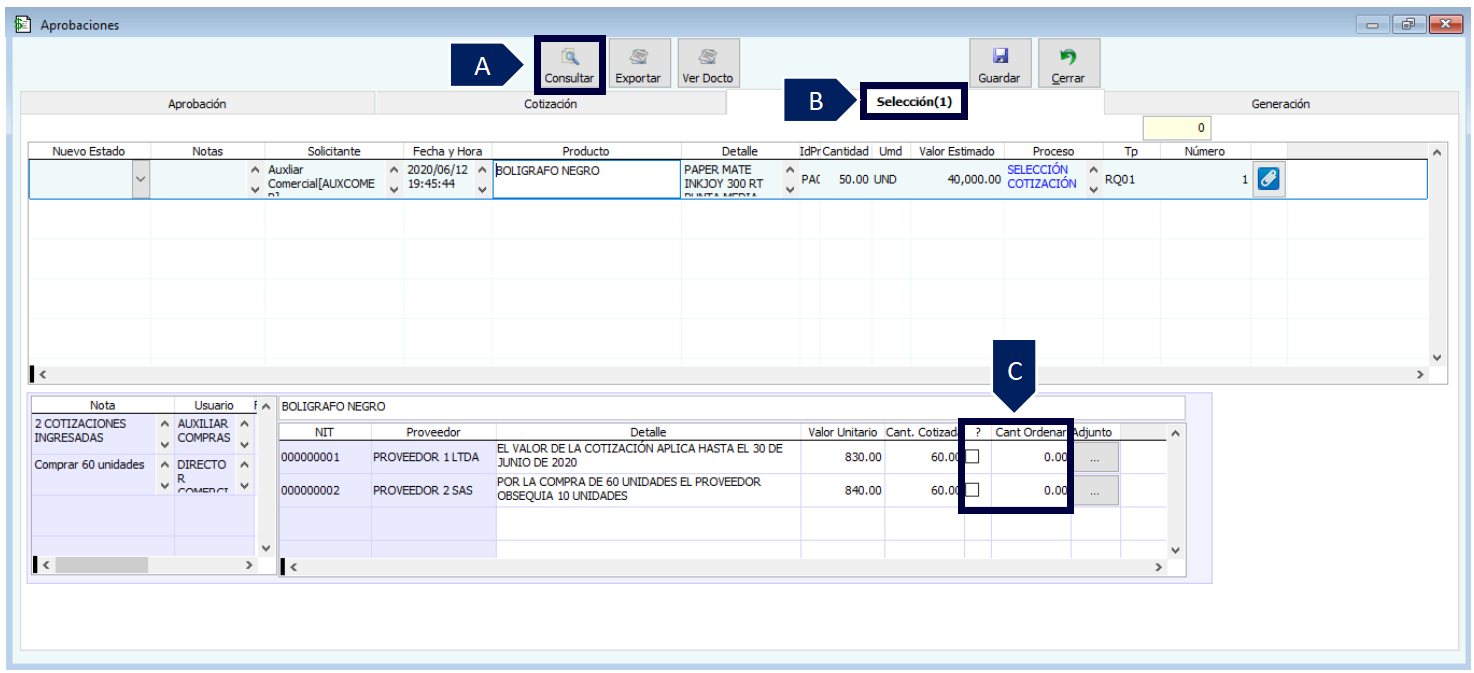Image resolution: width=1474 pixels, height=673 pixels.
Task: Click the BOLIGRAFO NEGRO product cell
Action: [587, 180]
